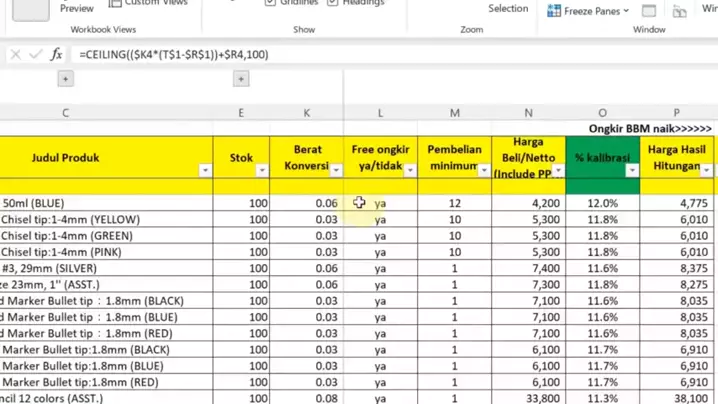This screenshot has height=404, width=718.
Task: Click the Freeze Panes grid icon
Action: [x=555, y=11]
